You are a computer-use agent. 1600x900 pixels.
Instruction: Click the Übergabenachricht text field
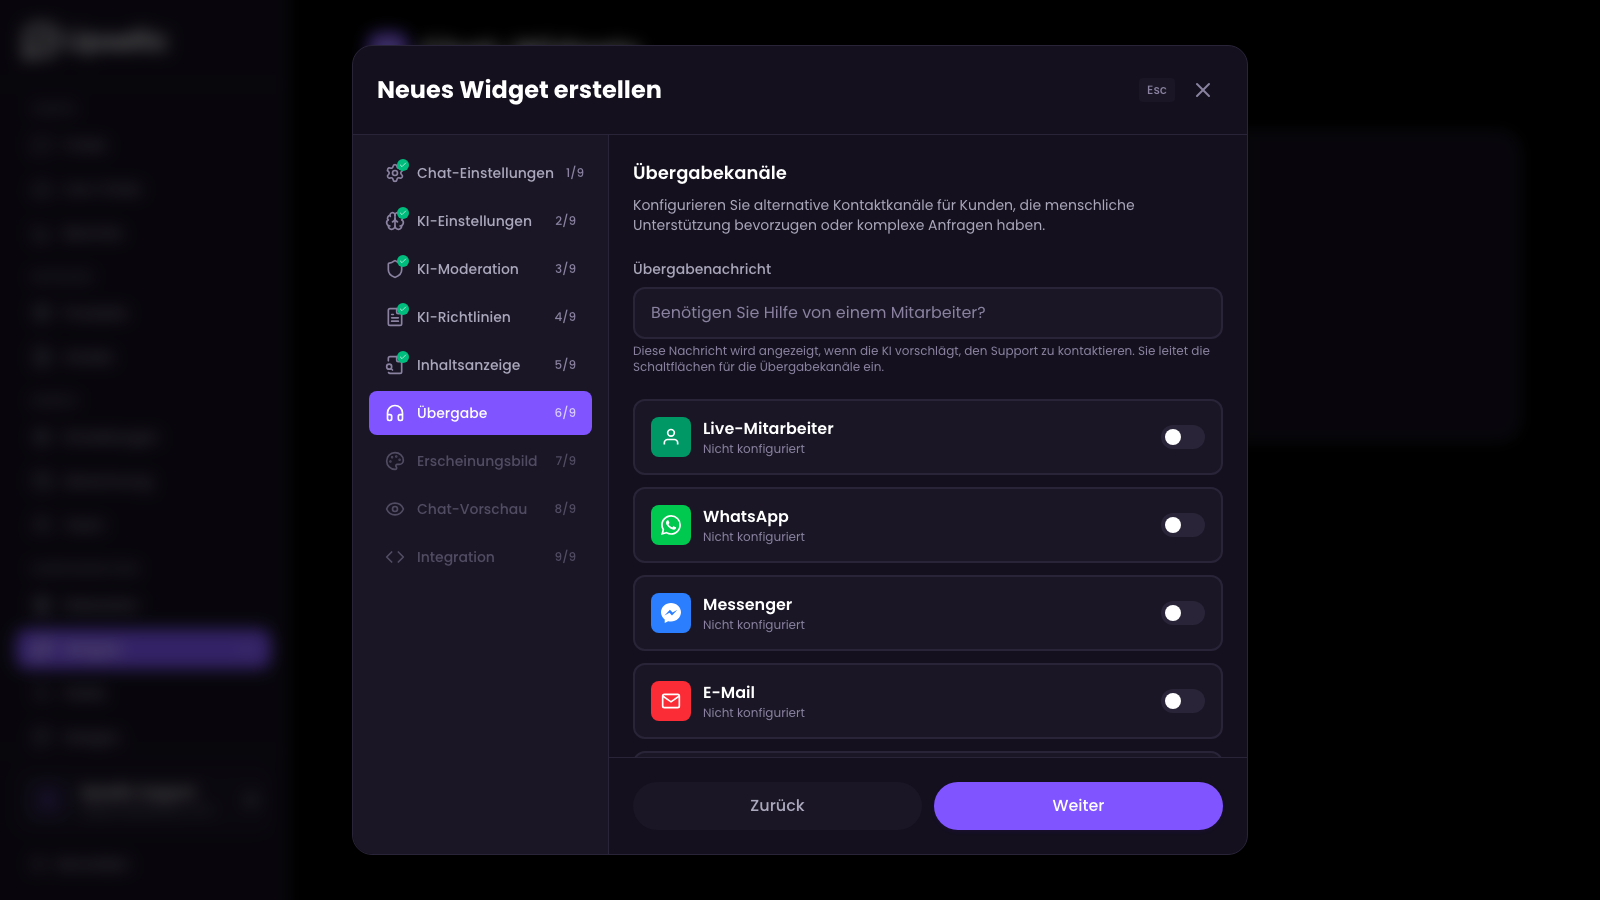[x=926, y=313]
